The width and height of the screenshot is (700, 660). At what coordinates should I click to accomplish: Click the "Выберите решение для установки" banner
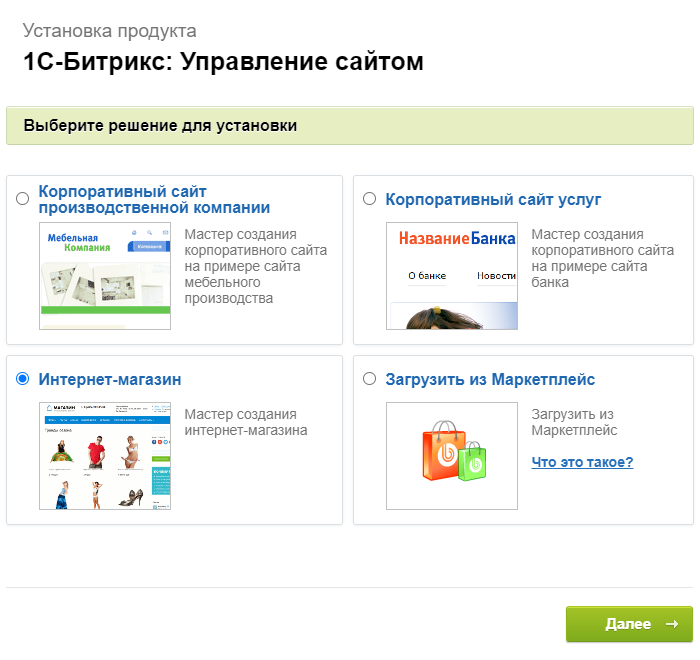click(350, 125)
